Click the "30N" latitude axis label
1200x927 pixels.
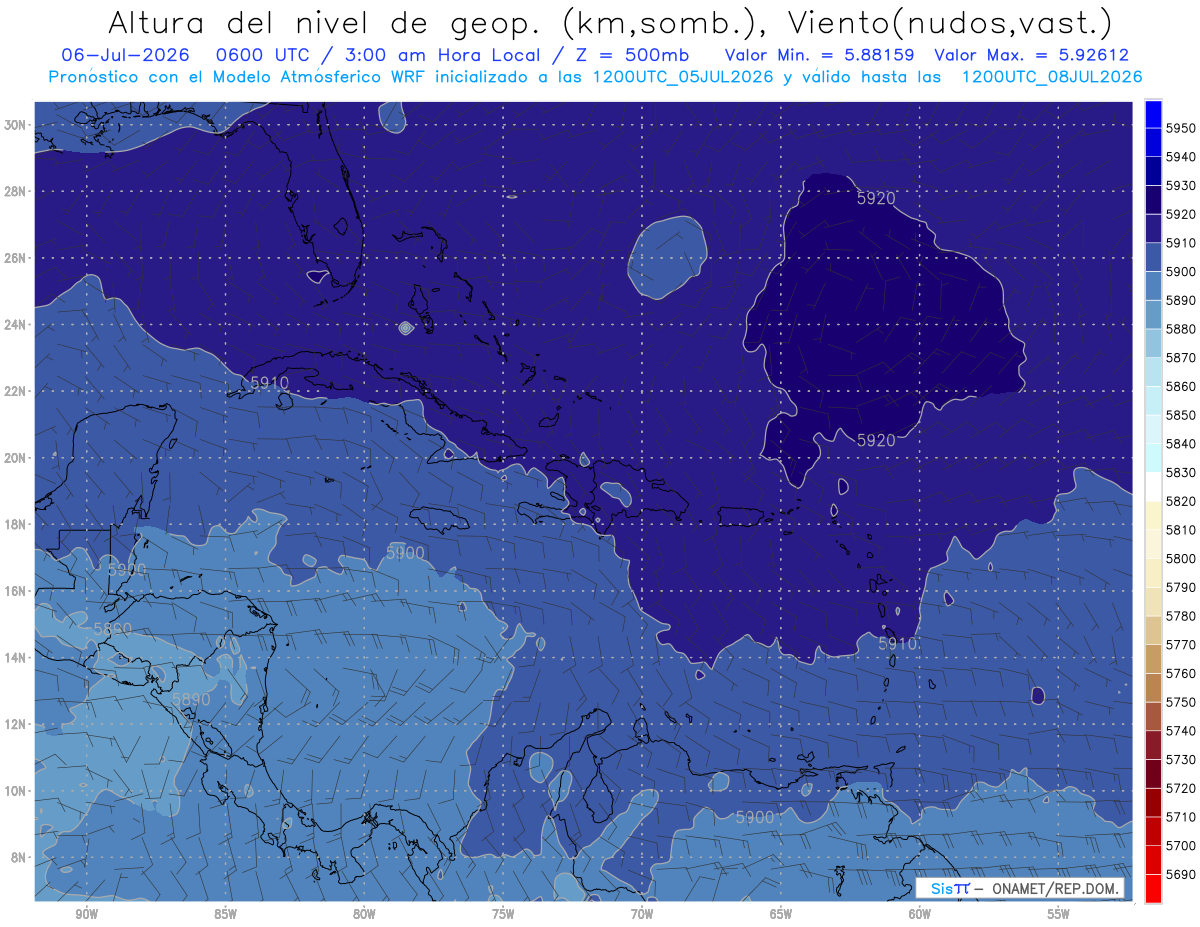[x=16, y=125]
